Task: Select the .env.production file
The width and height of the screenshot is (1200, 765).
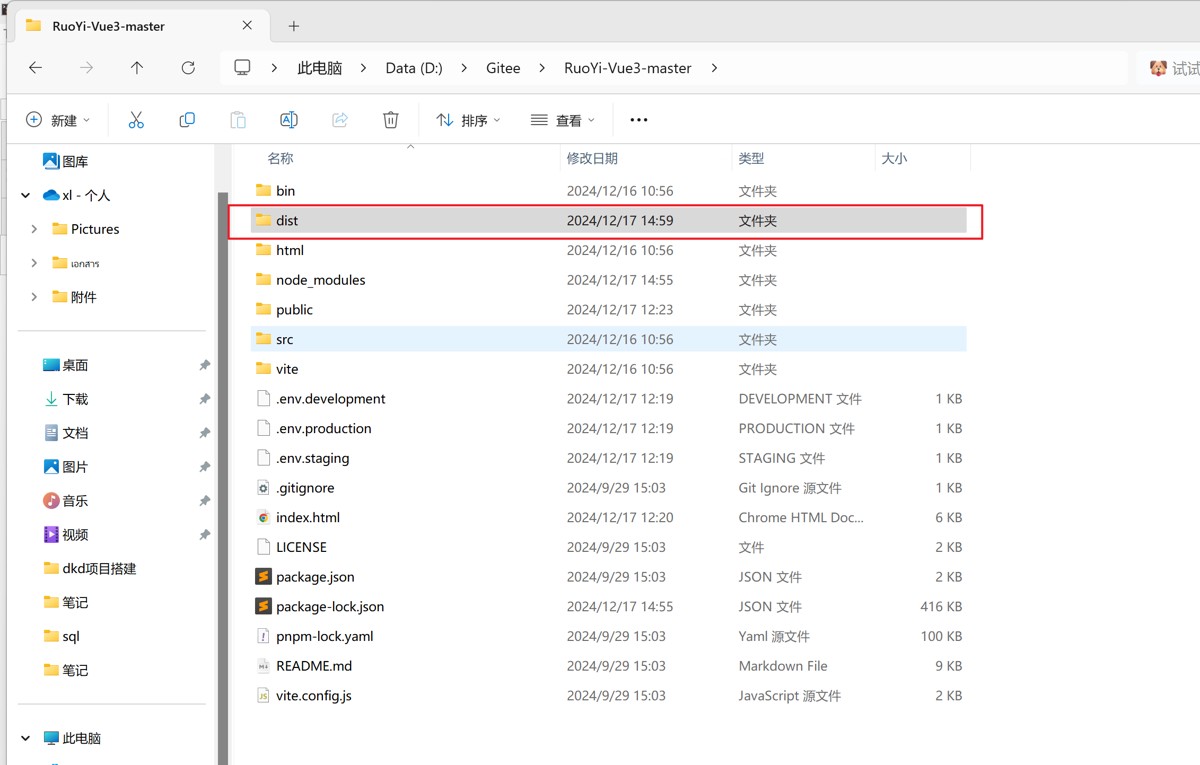Action: (x=323, y=428)
